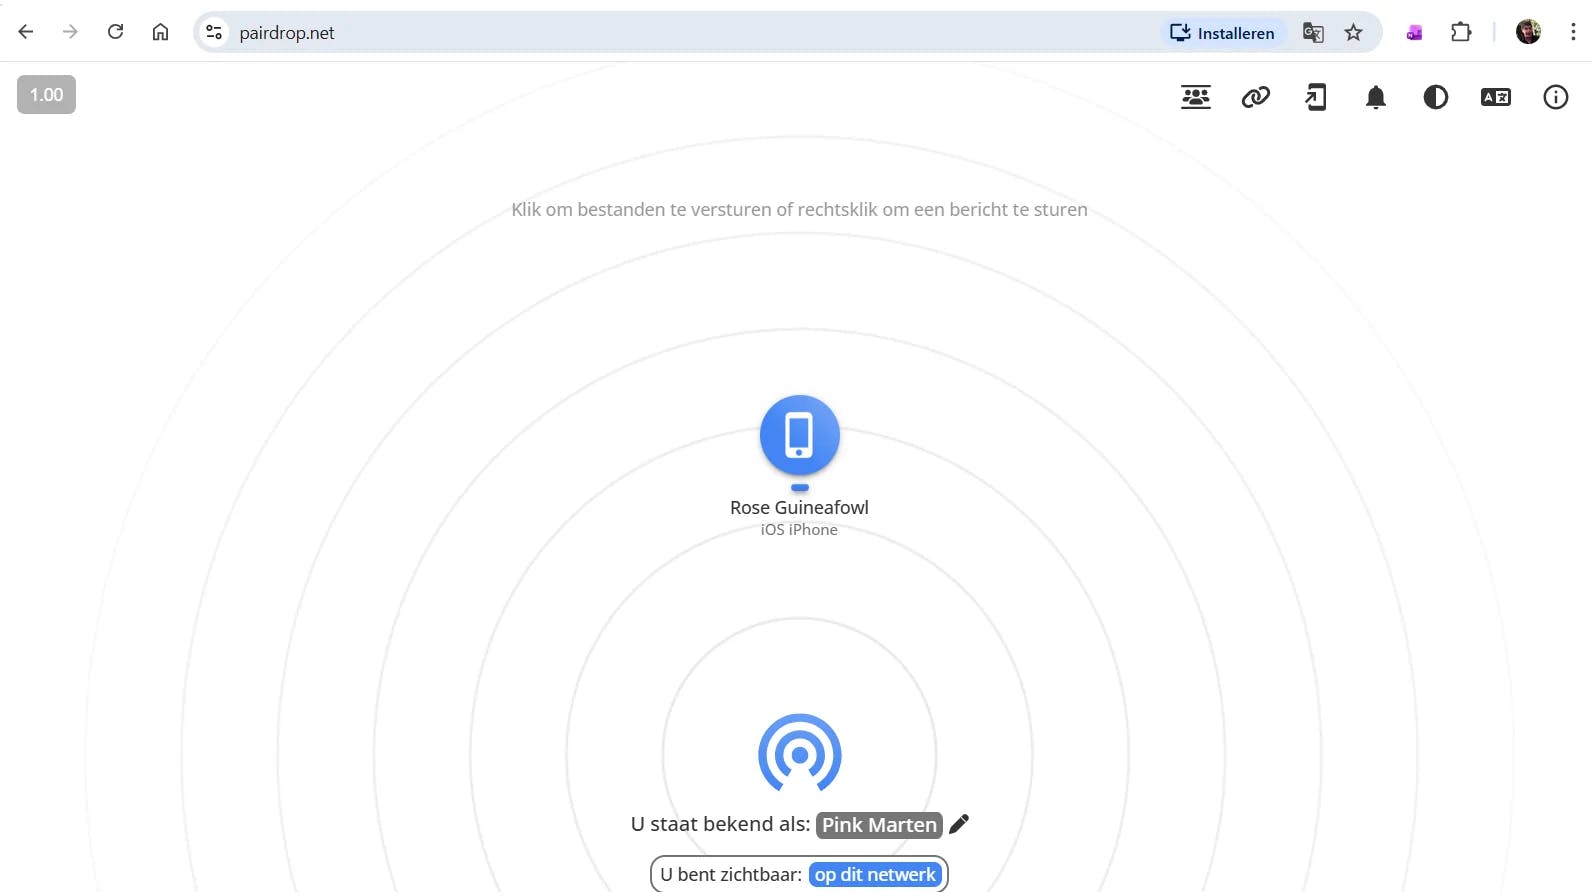Click the Rose Guineafowl device name

(799, 507)
